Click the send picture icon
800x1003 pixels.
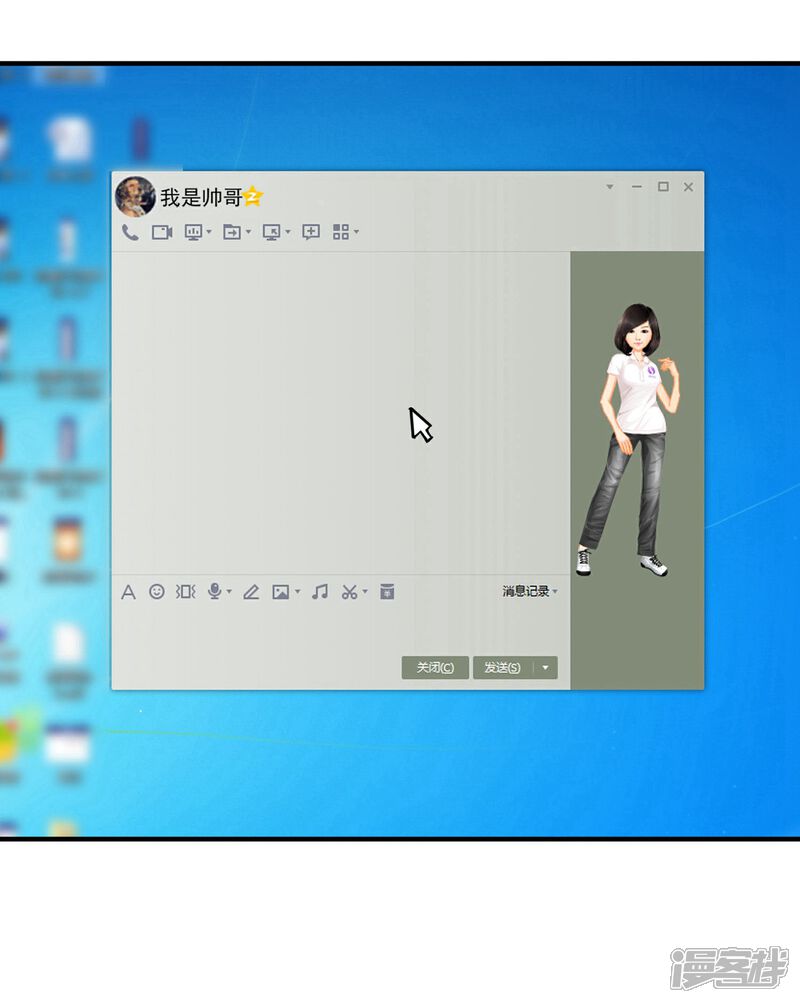(x=281, y=592)
